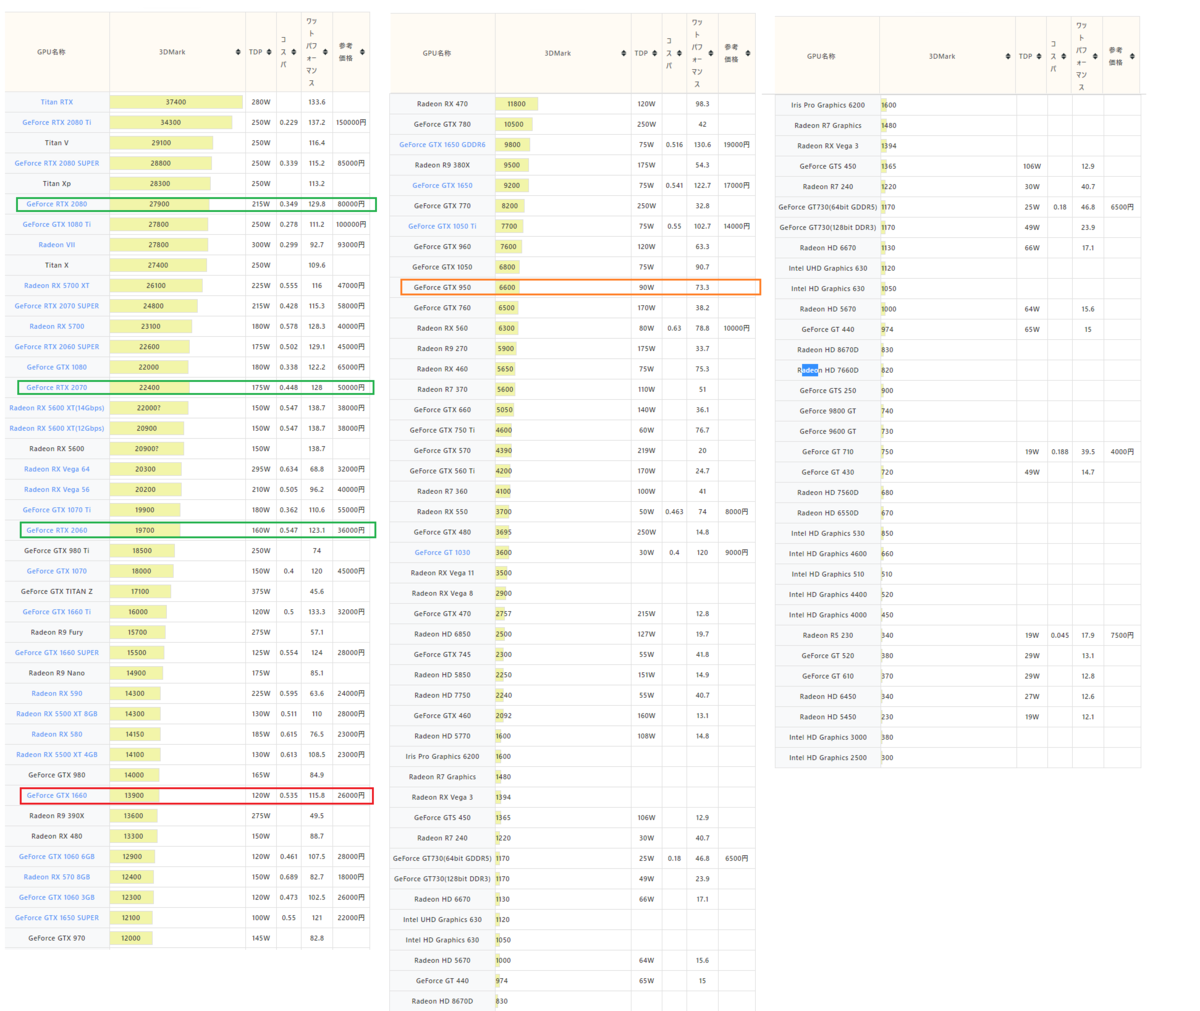
Task: Click the Titan Xp row name
Action: click(x=57, y=184)
